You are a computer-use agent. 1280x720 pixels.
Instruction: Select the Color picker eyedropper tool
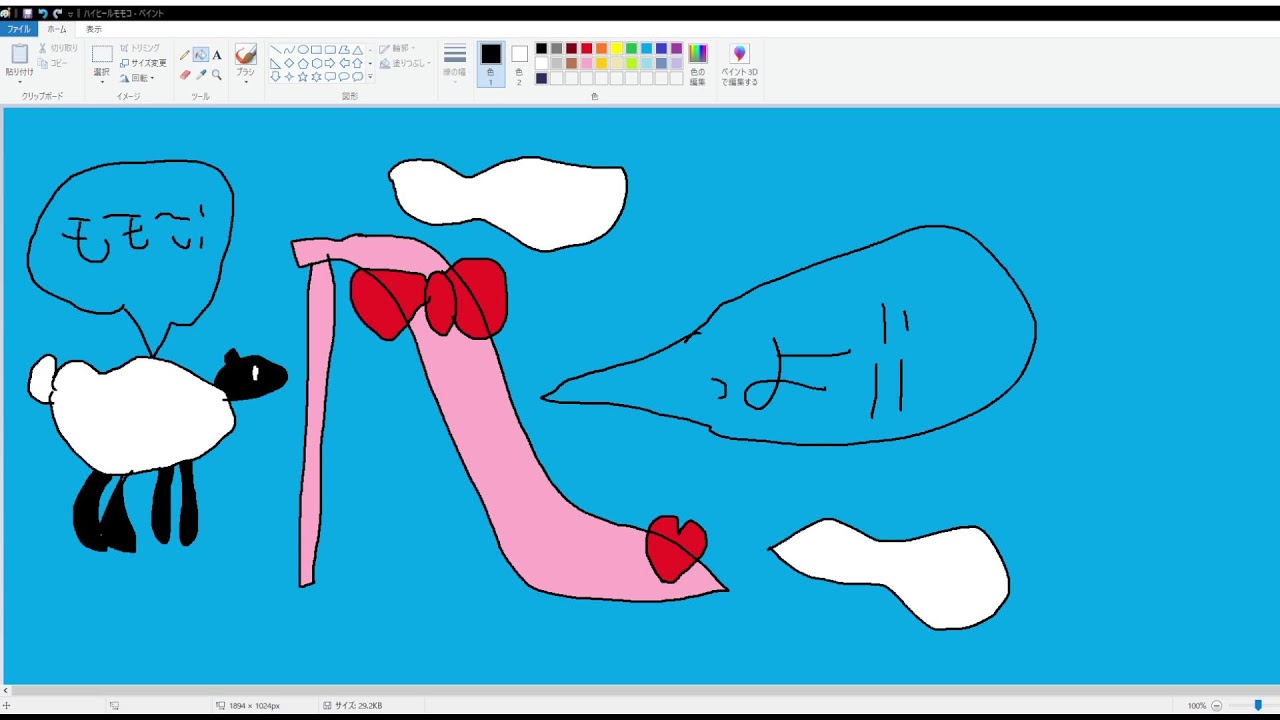tap(201, 74)
